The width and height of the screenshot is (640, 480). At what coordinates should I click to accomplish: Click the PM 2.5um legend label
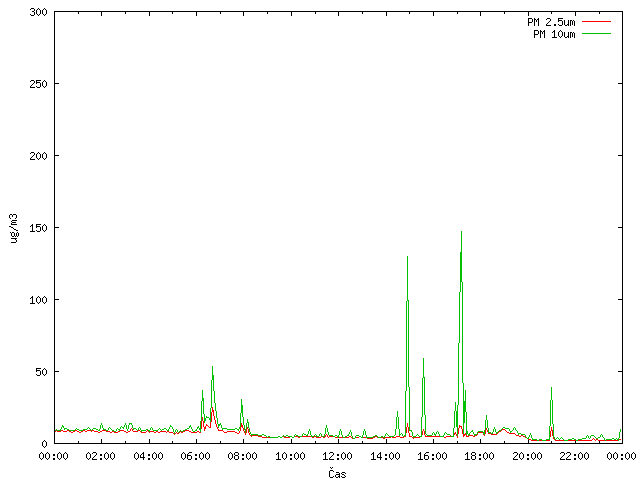(x=551, y=22)
